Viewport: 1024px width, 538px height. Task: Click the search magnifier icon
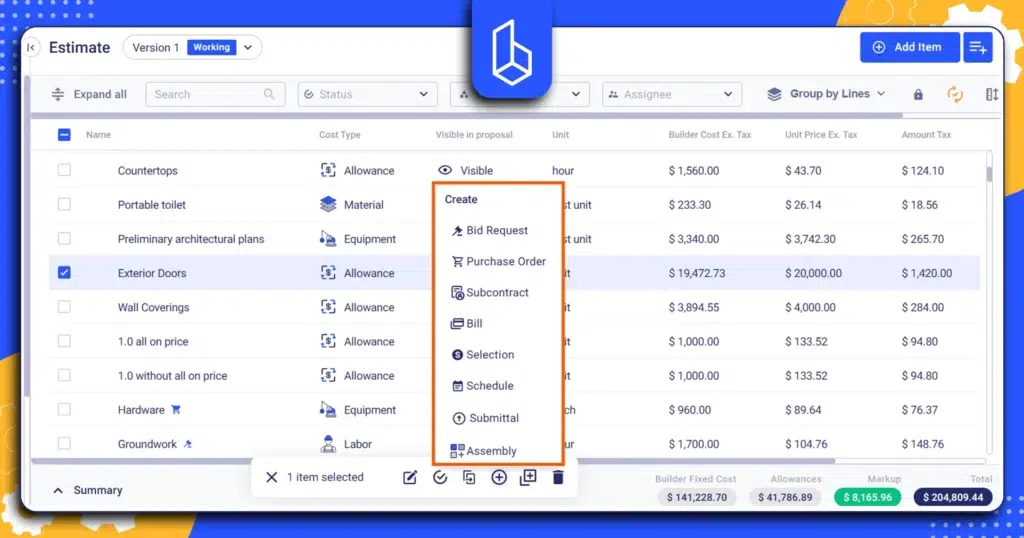click(269, 94)
